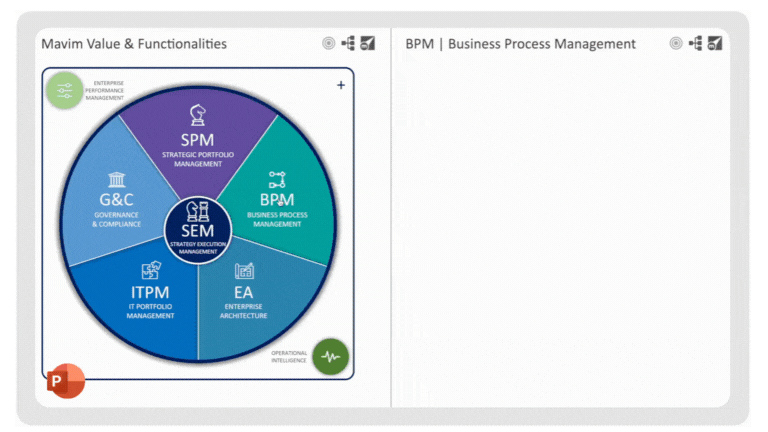Expand the diagram using the plus sign
Screen dimensions: 768x432
pyautogui.click(x=341, y=85)
